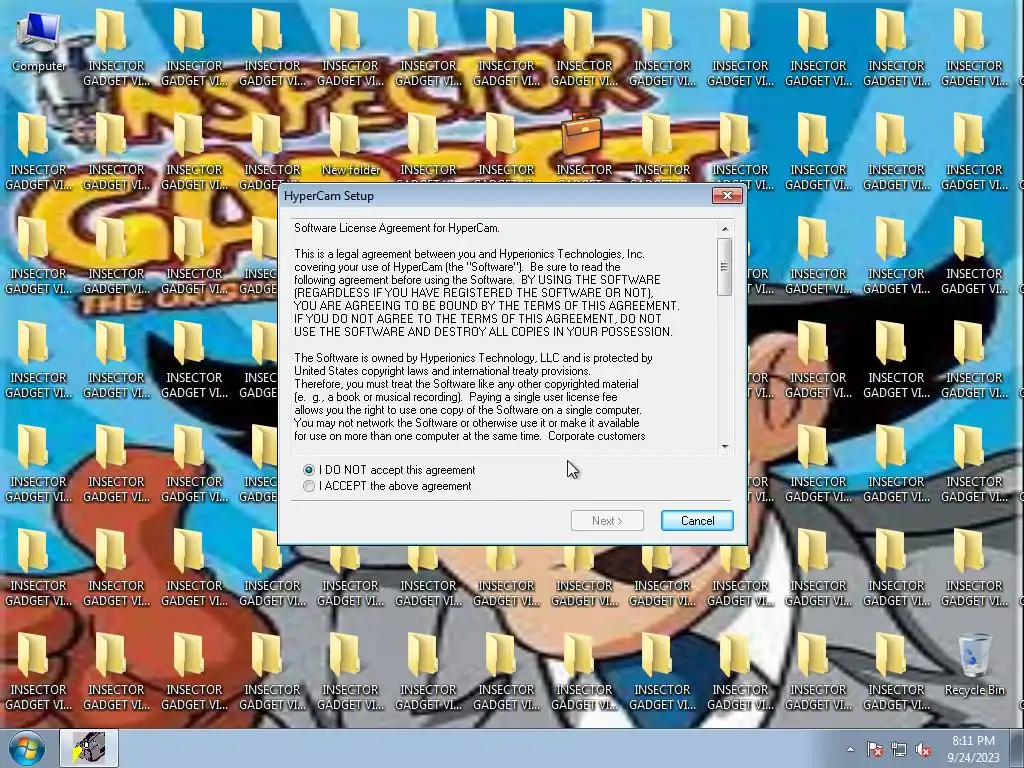Cancel the HyperCam setup
1024x768 pixels.
pyautogui.click(x=697, y=520)
